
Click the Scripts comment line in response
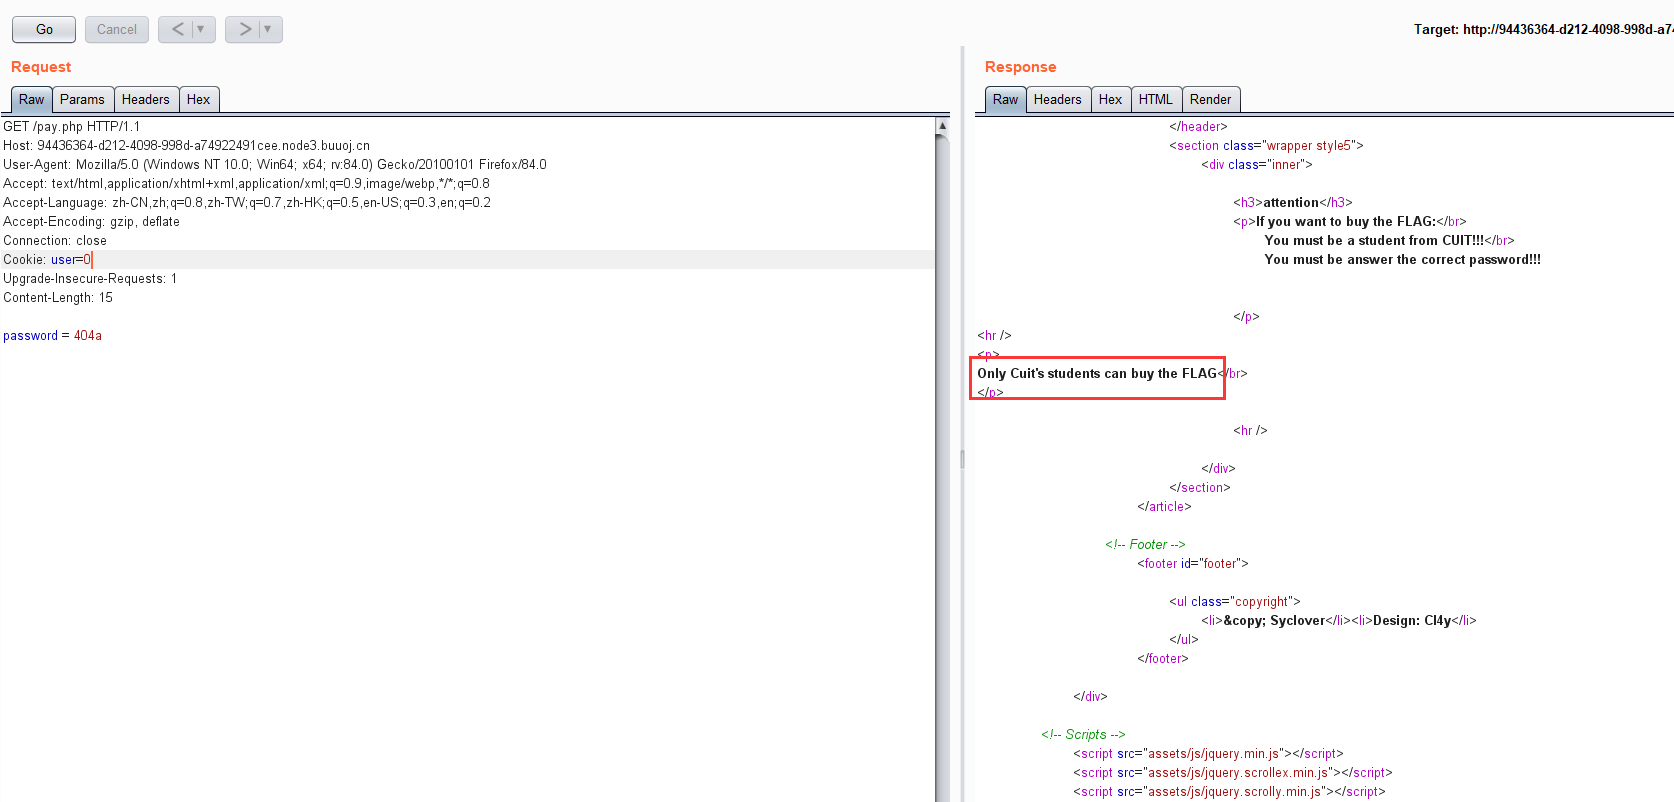1083,734
